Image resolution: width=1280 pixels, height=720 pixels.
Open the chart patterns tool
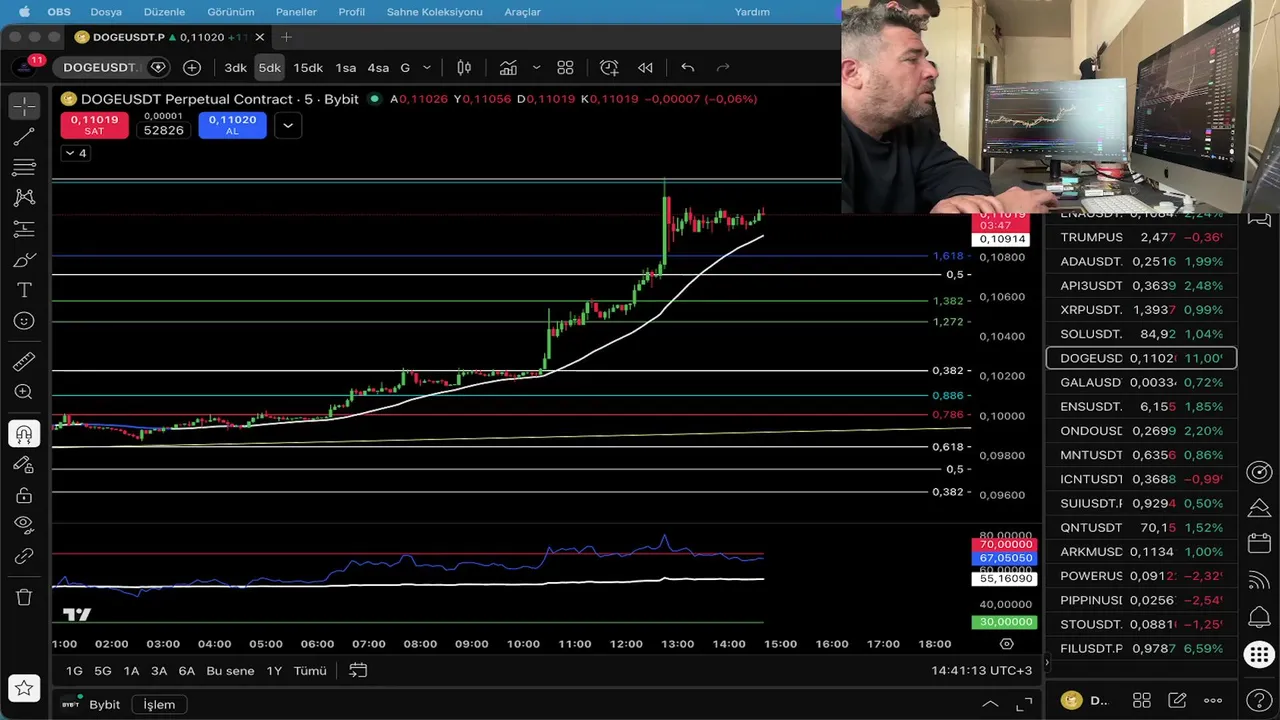coord(24,198)
